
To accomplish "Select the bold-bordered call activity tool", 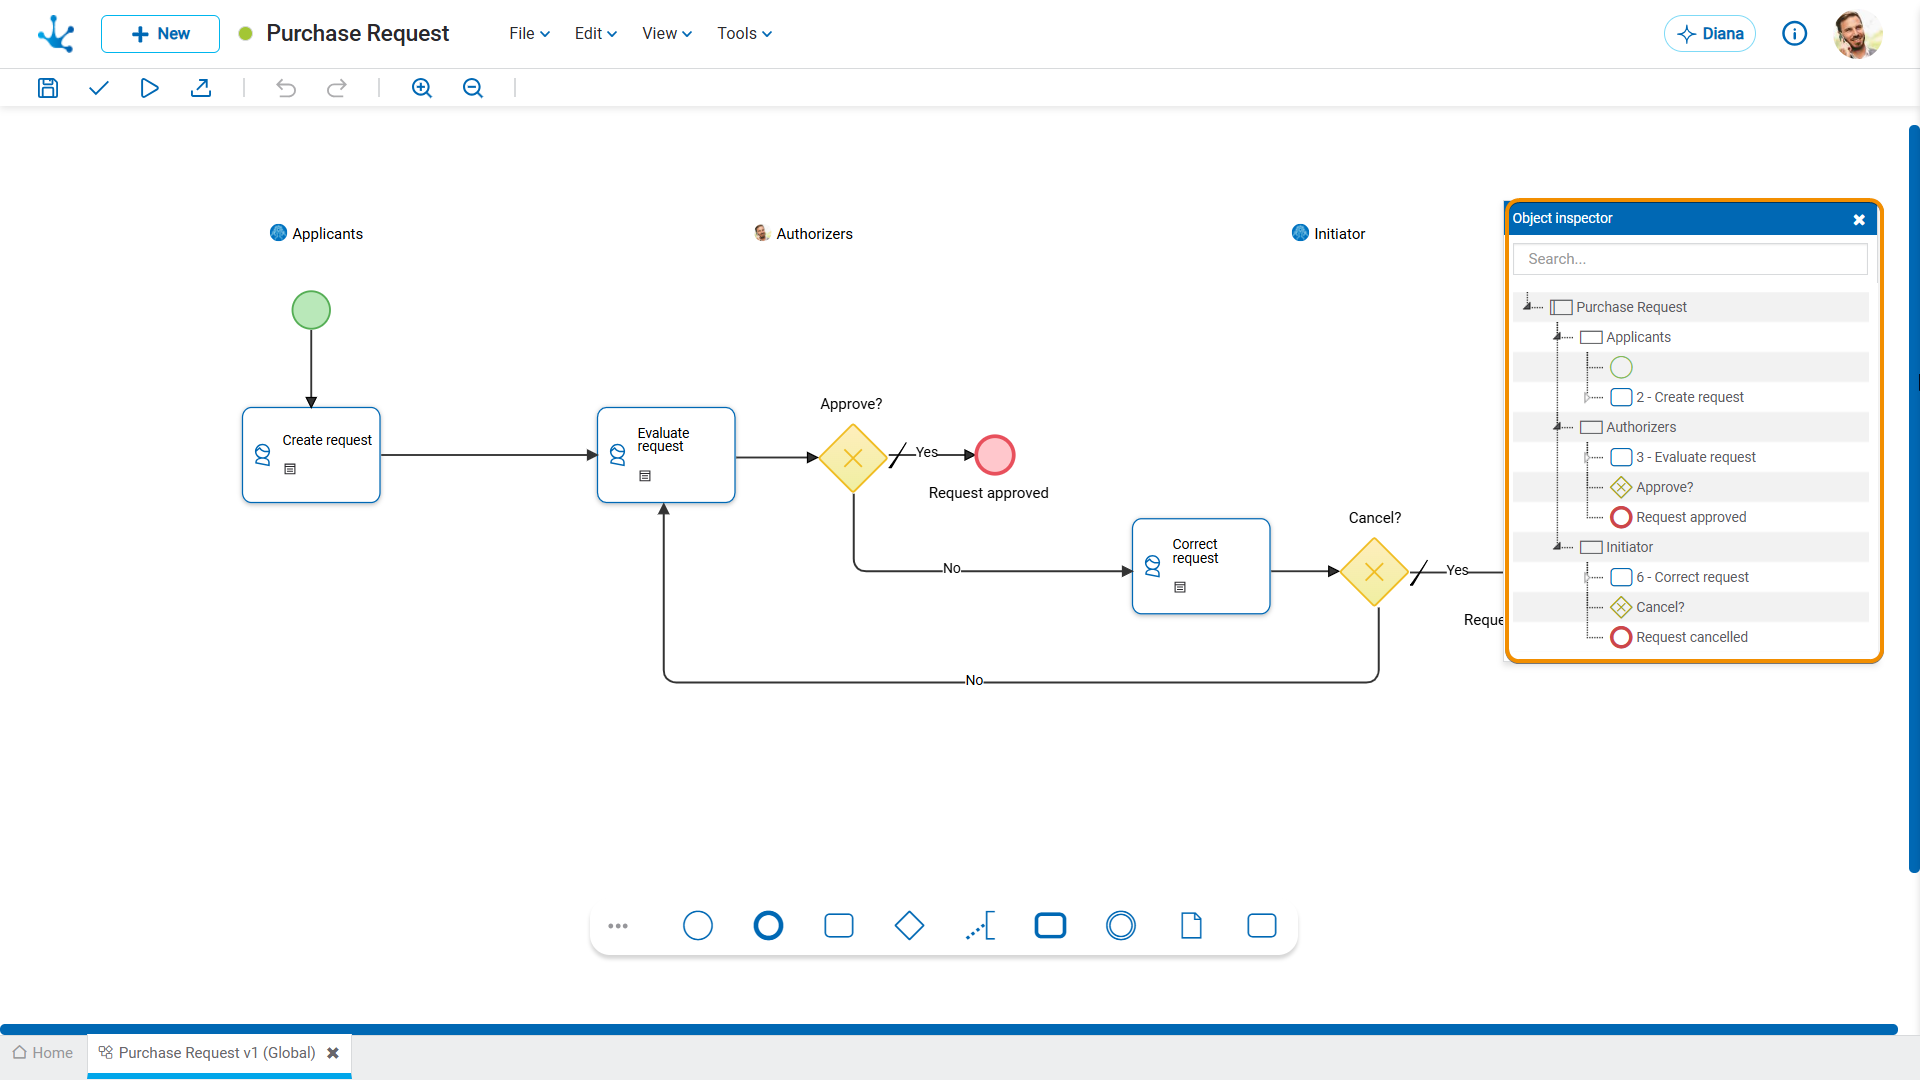I will [x=1050, y=926].
